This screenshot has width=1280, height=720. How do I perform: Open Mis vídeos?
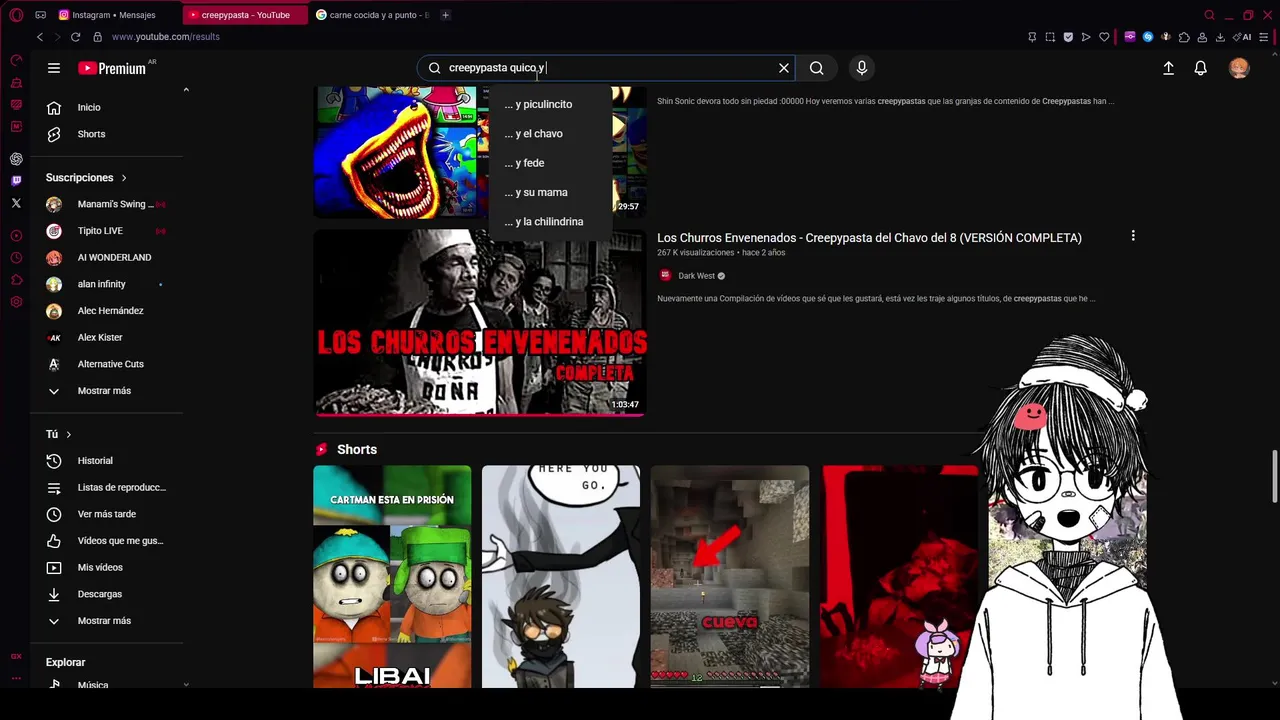click(107, 567)
